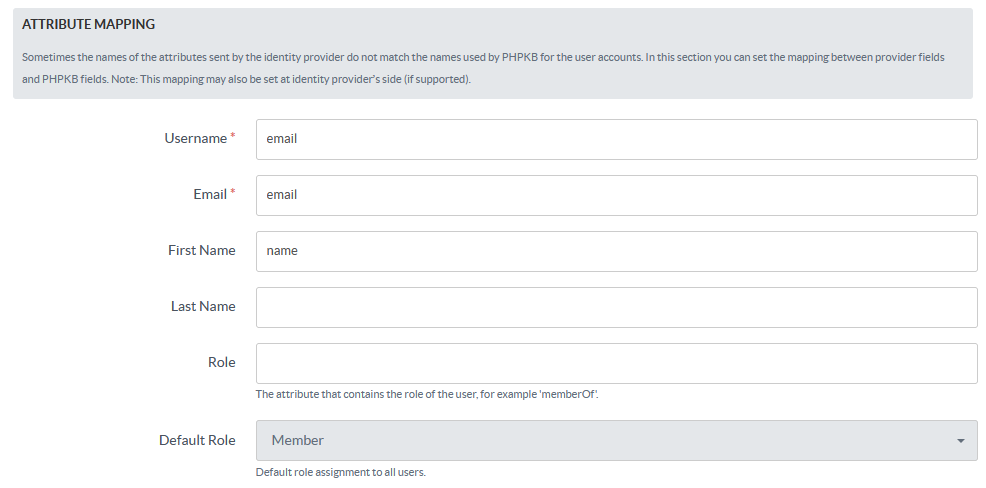The width and height of the screenshot is (986, 488).
Task: Open the Default Role dropdown showing Member
Action: (x=616, y=440)
